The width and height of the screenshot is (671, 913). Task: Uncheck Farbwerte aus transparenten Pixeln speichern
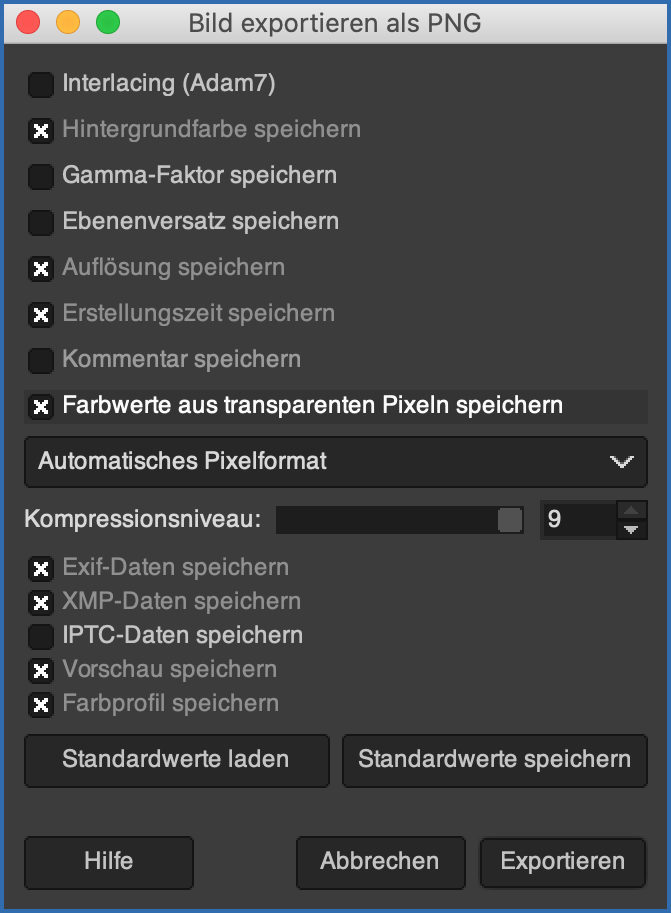[40, 406]
